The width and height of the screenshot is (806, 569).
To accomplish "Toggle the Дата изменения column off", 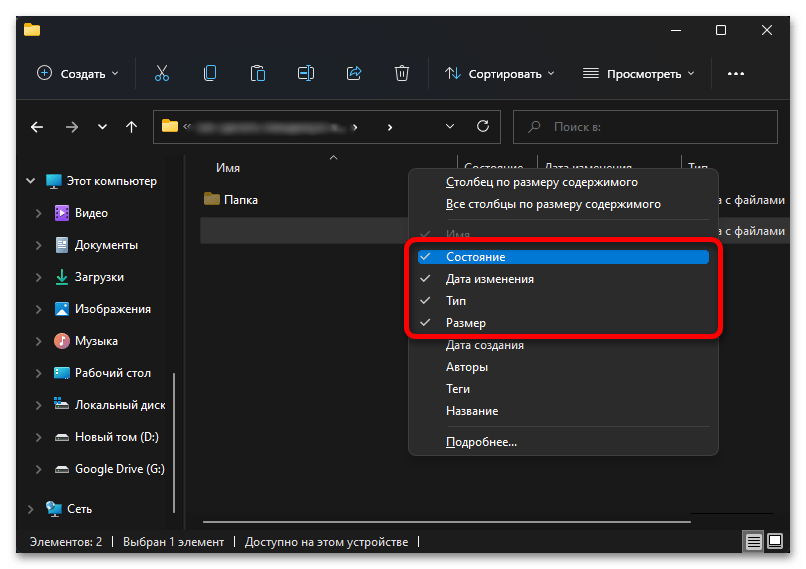I will pyautogui.click(x=489, y=279).
